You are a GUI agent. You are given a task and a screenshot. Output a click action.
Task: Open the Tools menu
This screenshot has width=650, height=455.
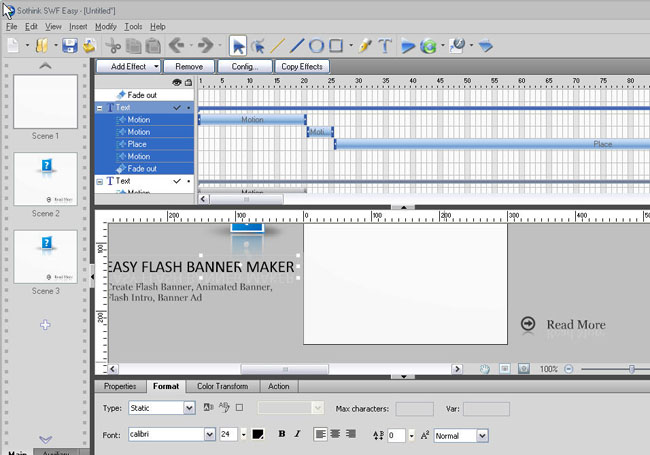pos(133,27)
